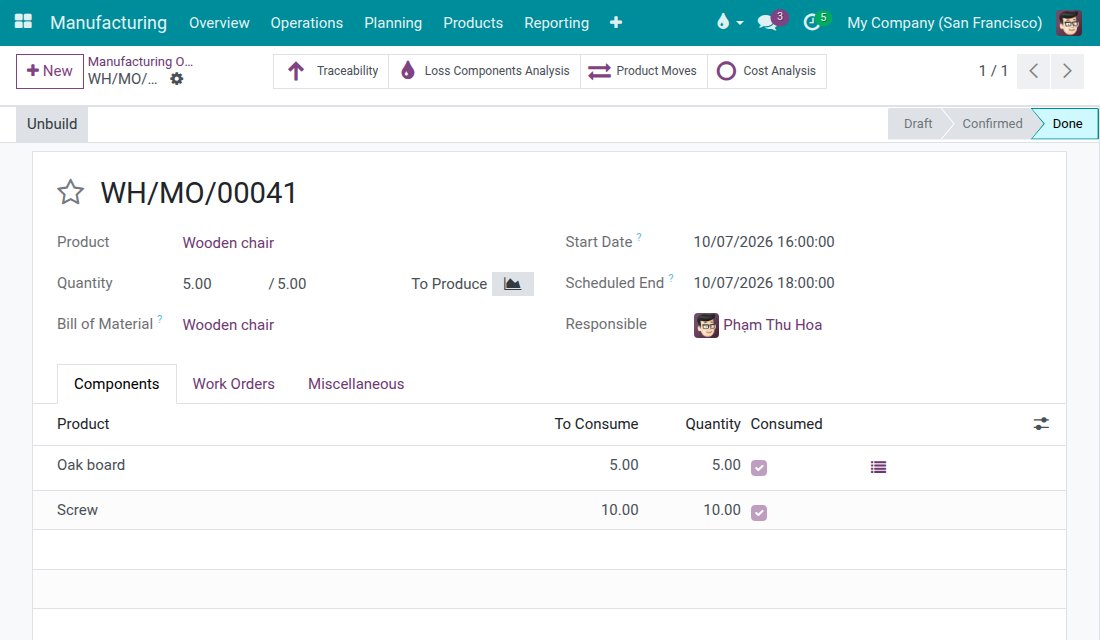
Task: Open Cost Analysis report
Action: pyautogui.click(x=767, y=71)
